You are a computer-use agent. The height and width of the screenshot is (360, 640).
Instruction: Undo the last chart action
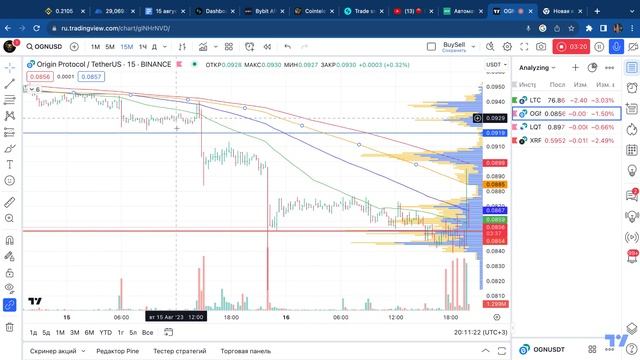(288, 47)
